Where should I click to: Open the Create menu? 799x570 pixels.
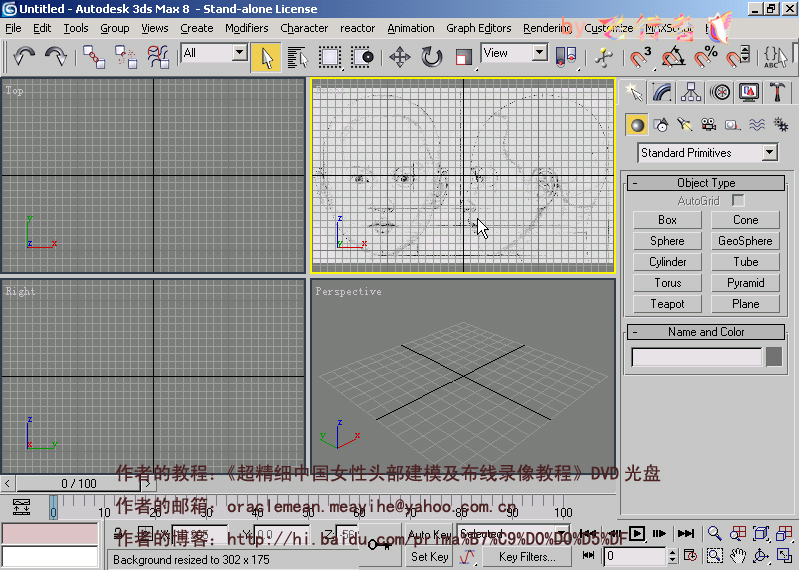point(197,28)
